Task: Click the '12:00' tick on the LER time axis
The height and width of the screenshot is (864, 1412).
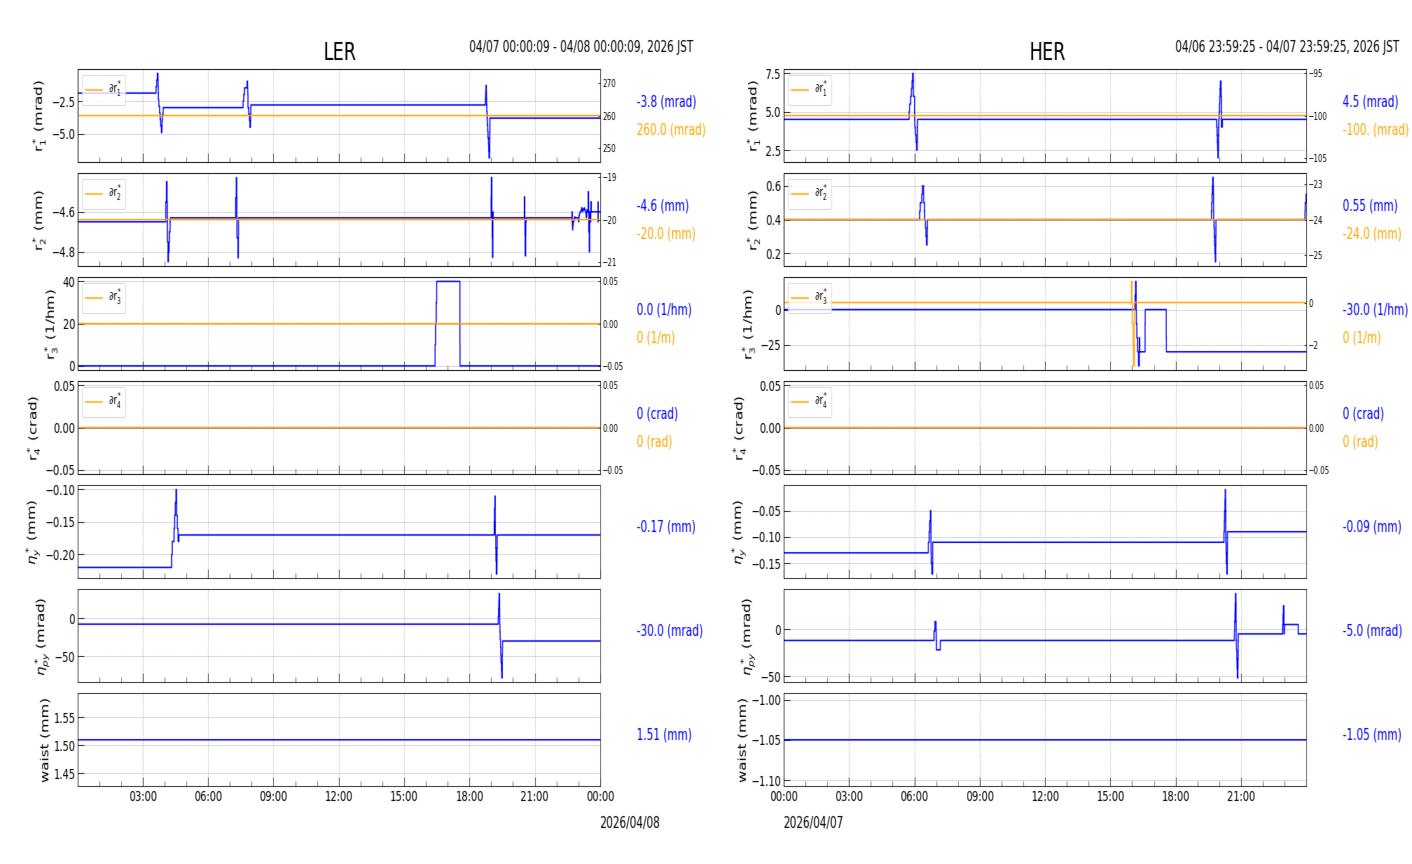Action: [x=339, y=797]
